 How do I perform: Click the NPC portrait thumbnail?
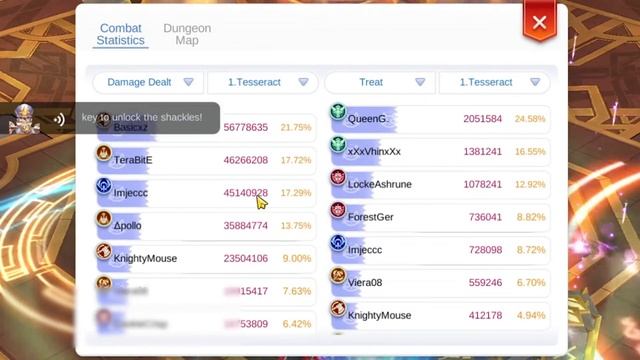[25, 119]
